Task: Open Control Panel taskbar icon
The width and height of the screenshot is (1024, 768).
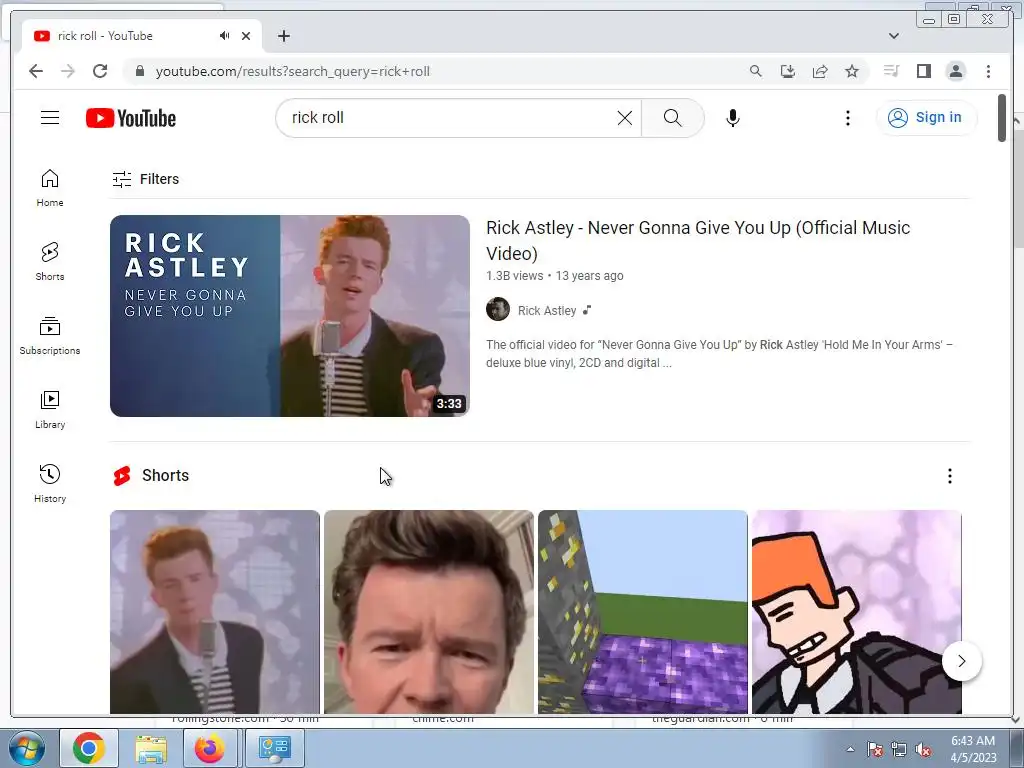Action: 274,748
